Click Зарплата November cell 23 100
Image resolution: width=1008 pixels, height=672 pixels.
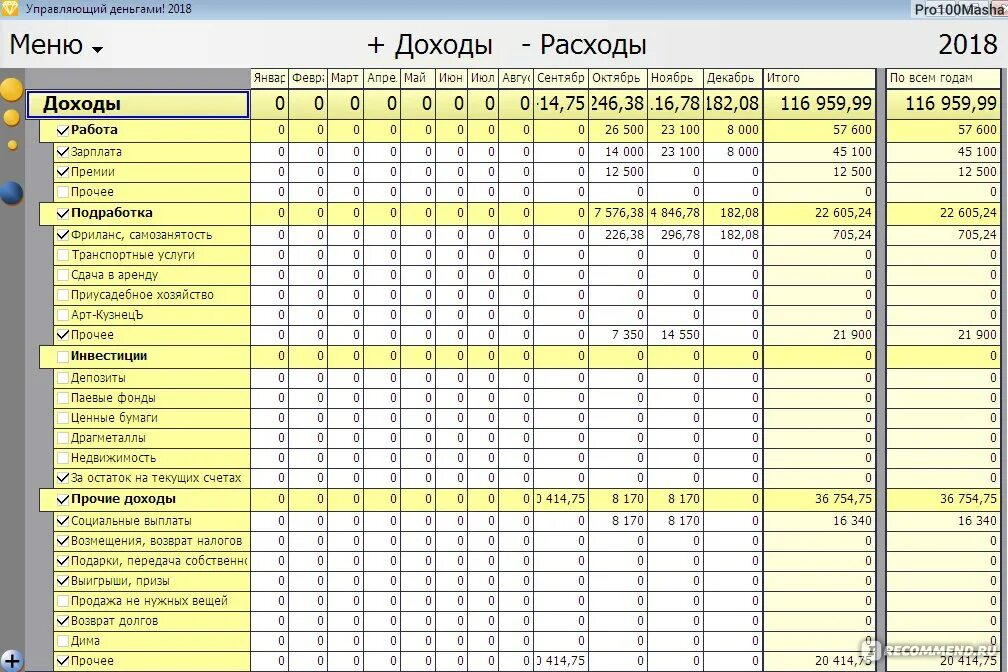675,152
